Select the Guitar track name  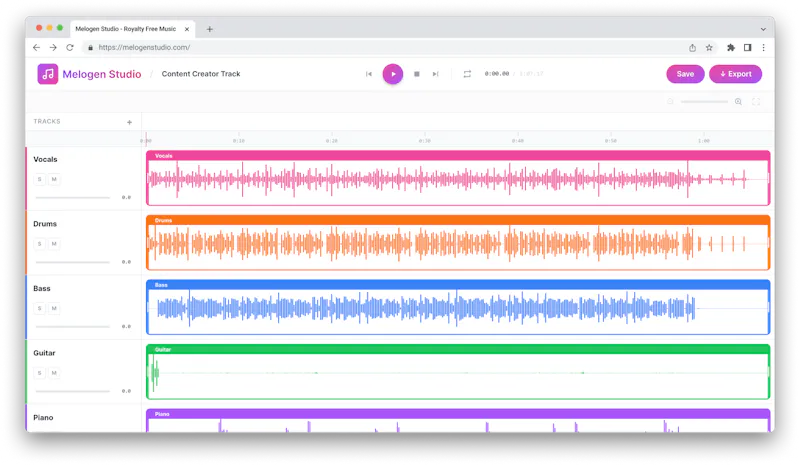tap(44, 353)
